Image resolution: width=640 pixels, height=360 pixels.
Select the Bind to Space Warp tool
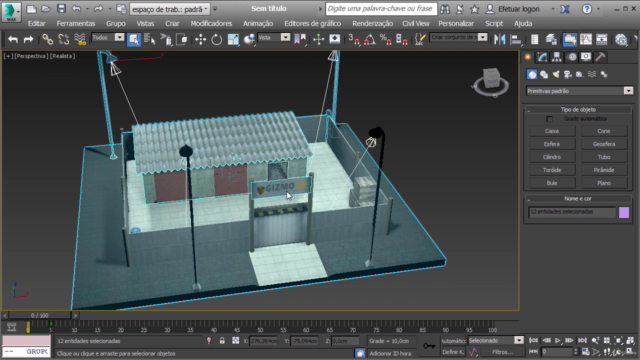80,39
